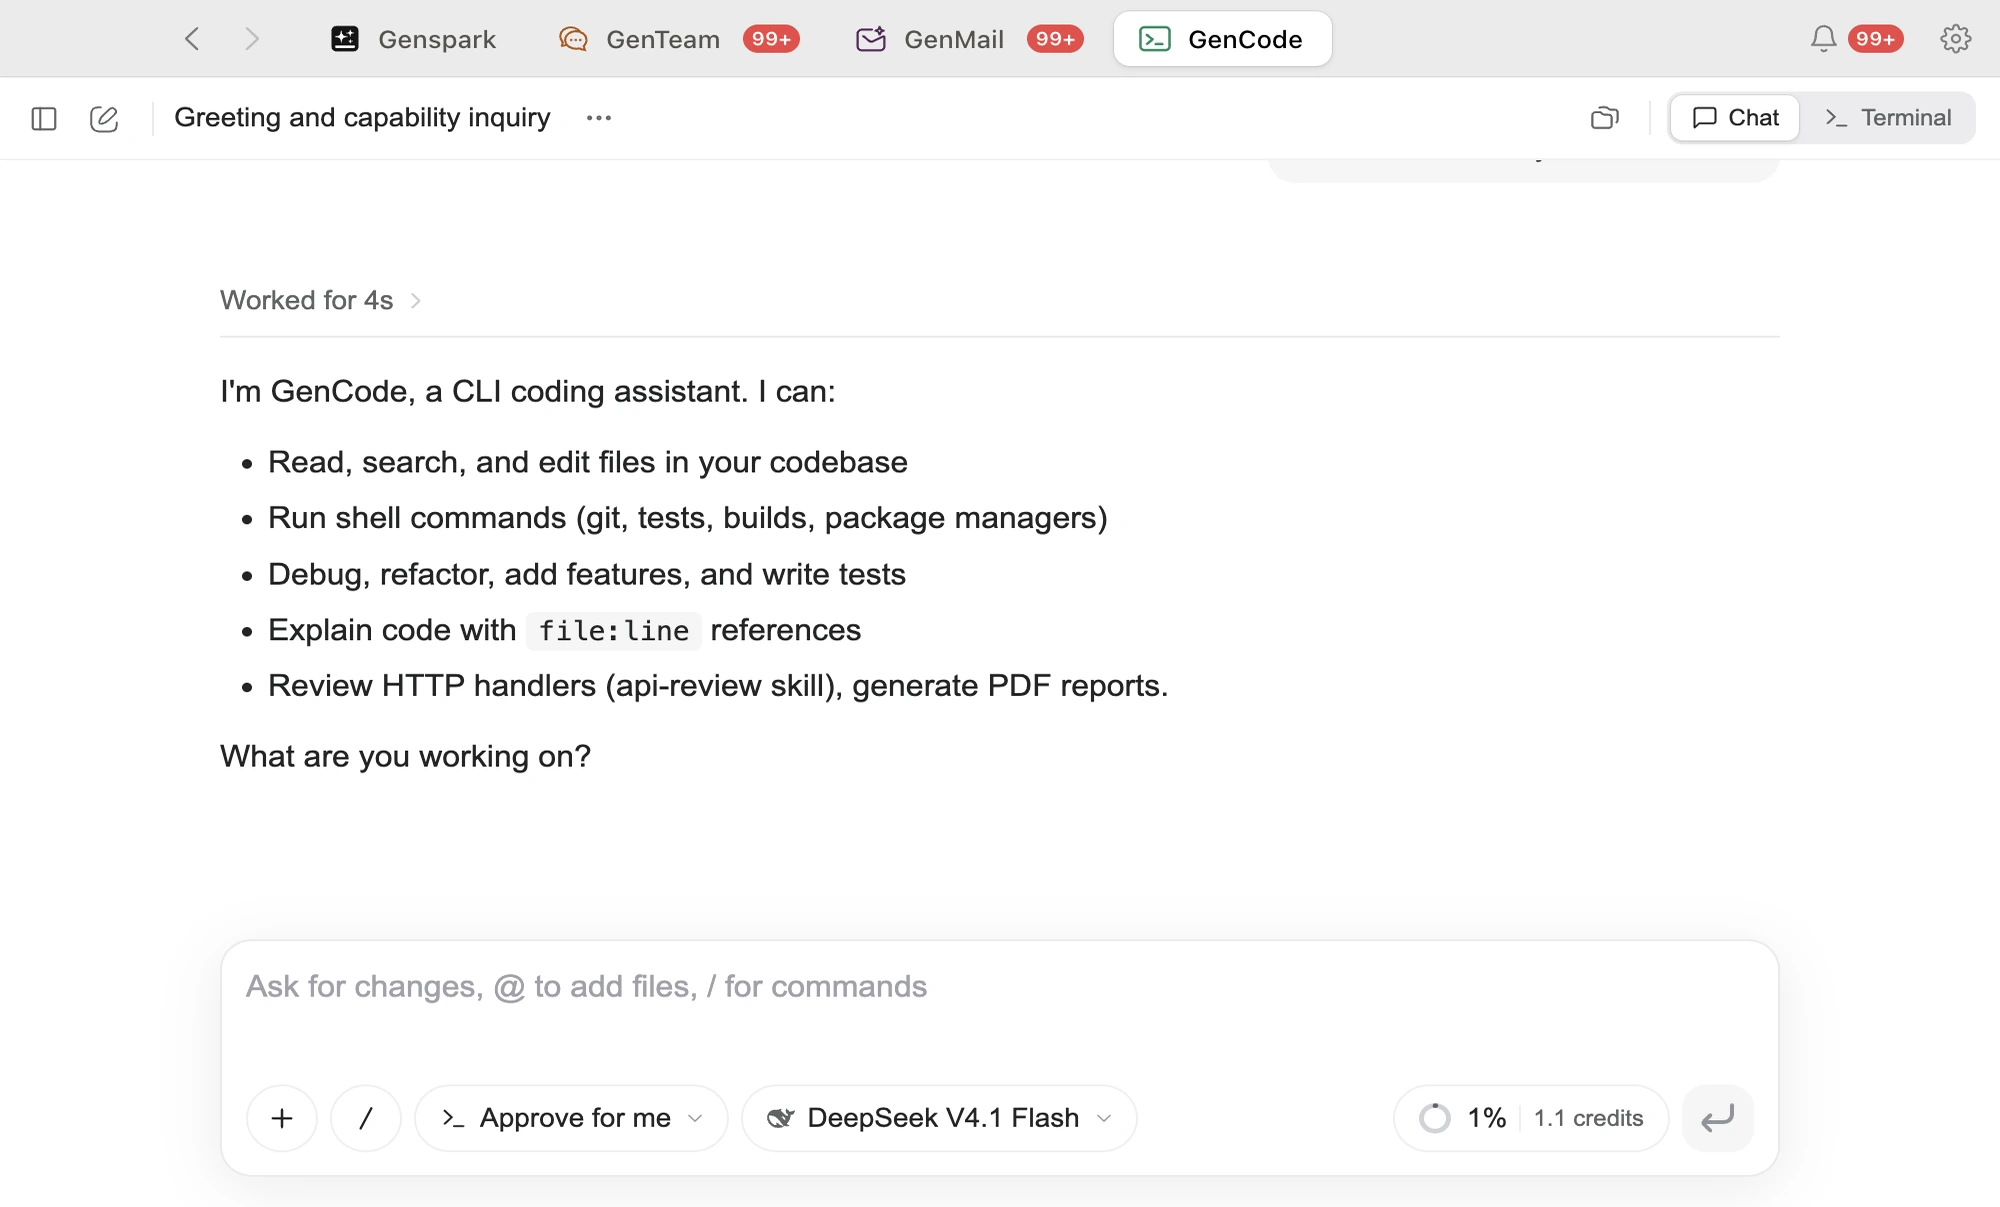Open notifications bell
2000x1207 pixels.
1823,39
